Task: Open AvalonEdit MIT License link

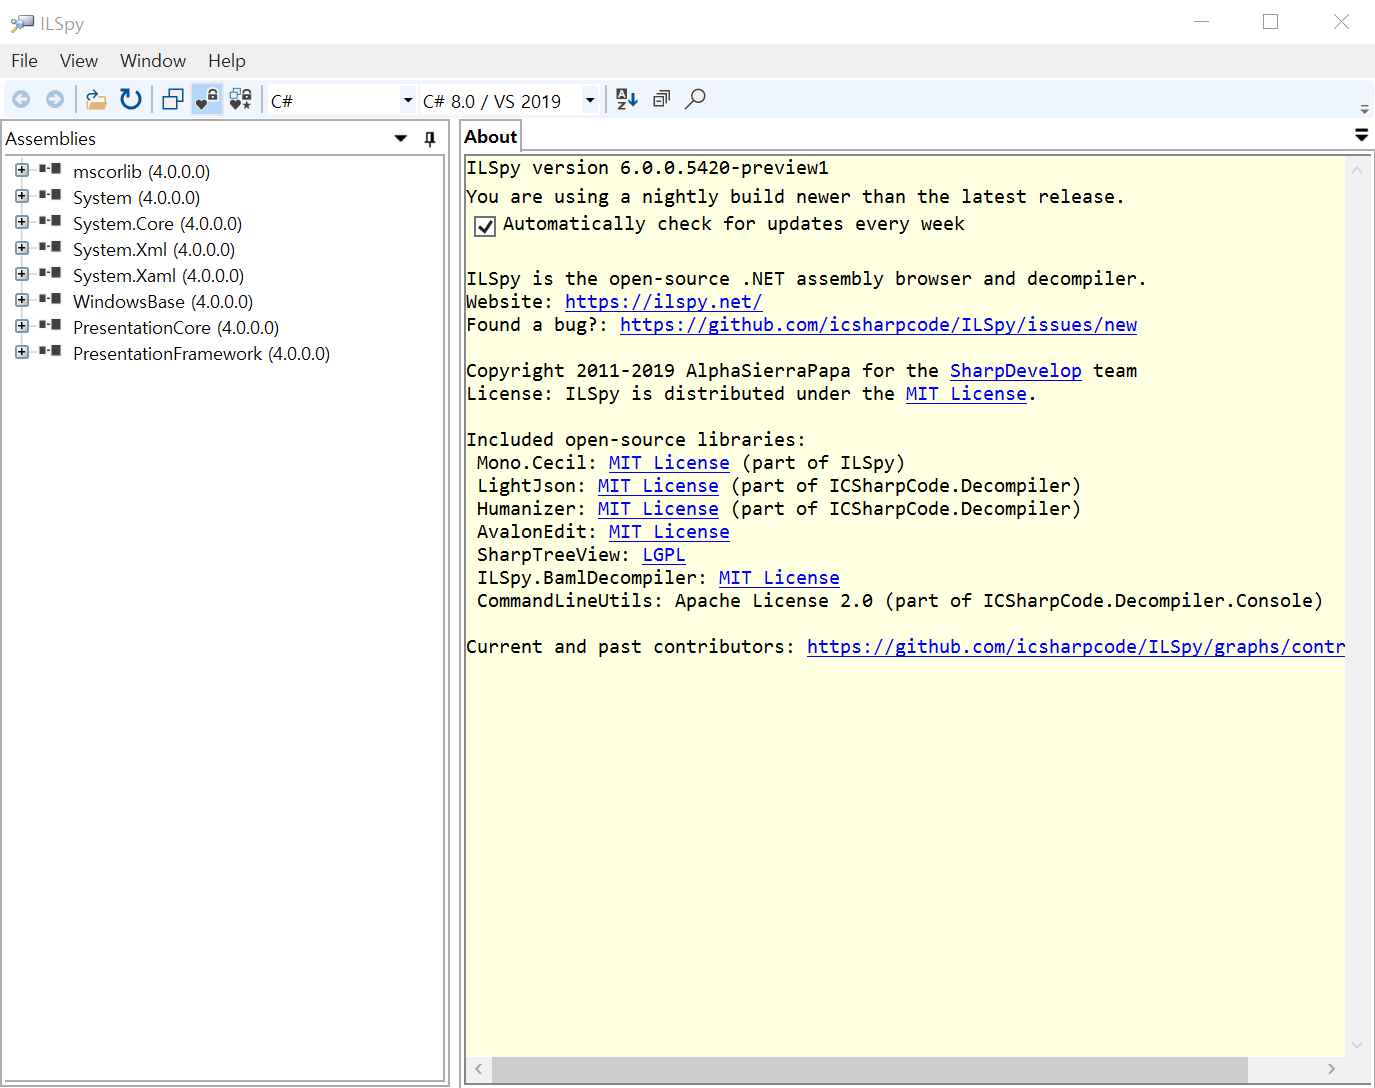Action: (669, 532)
